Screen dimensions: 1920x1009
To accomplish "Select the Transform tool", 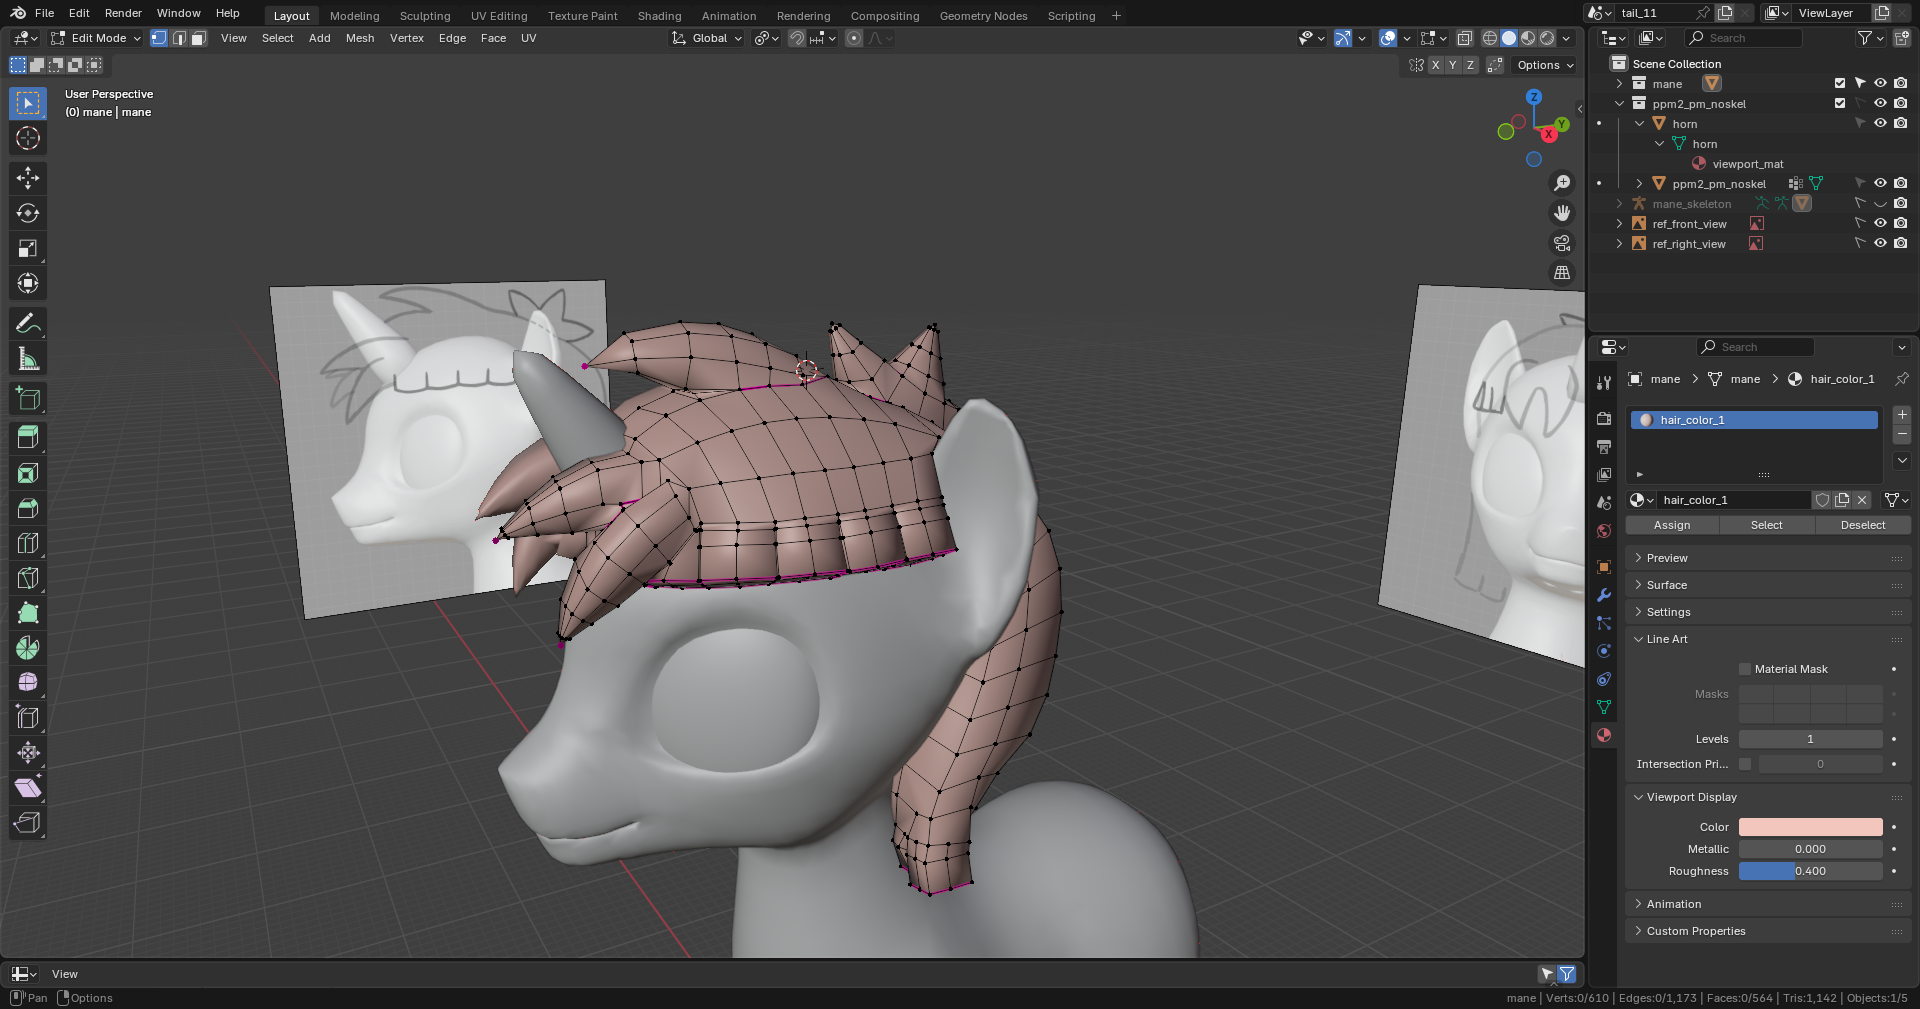I will click(x=28, y=283).
